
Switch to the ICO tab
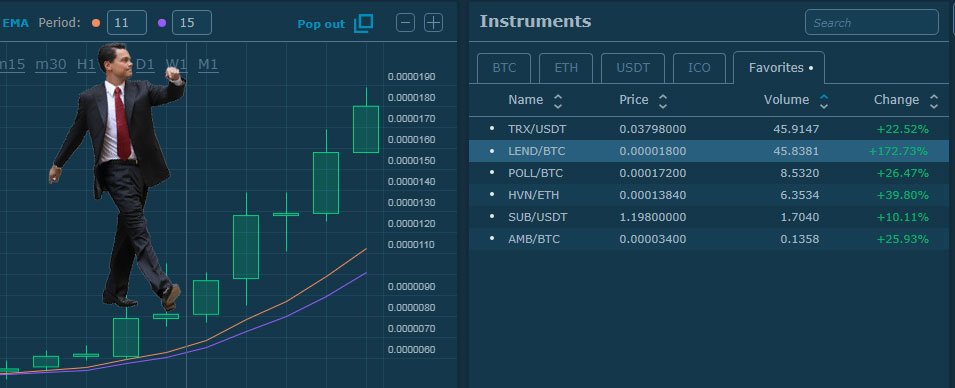pyautogui.click(x=699, y=68)
